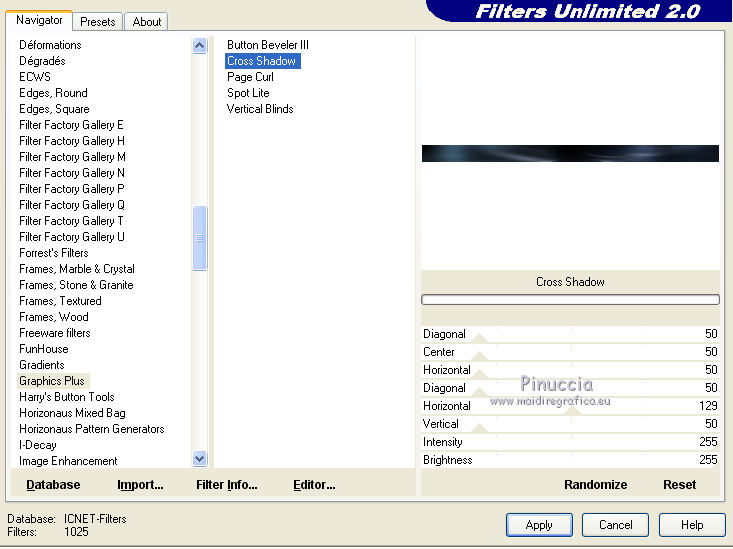Click the progress bar below Cross Shadow title
Viewport: 733px width, 549px height.
[x=570, y=299]
